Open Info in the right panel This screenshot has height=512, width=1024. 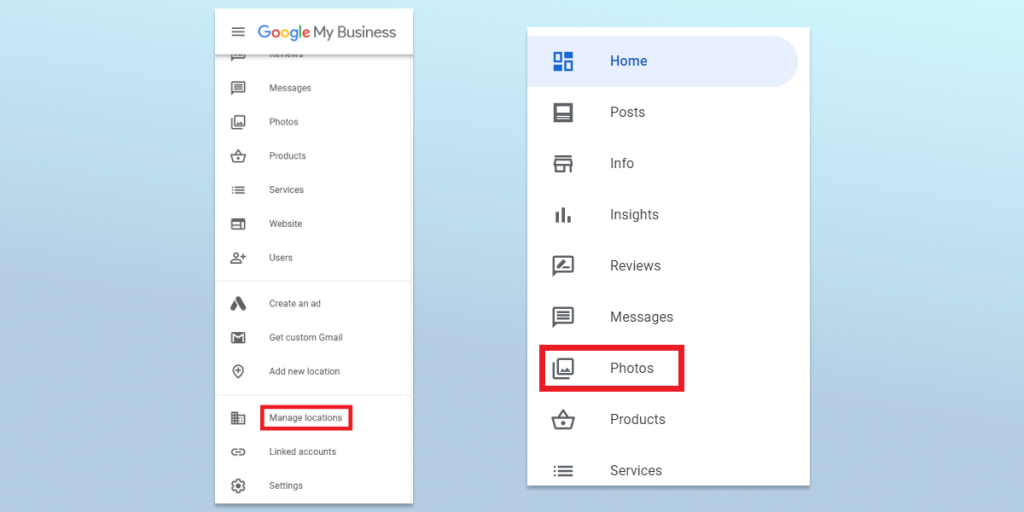(622, 163)
